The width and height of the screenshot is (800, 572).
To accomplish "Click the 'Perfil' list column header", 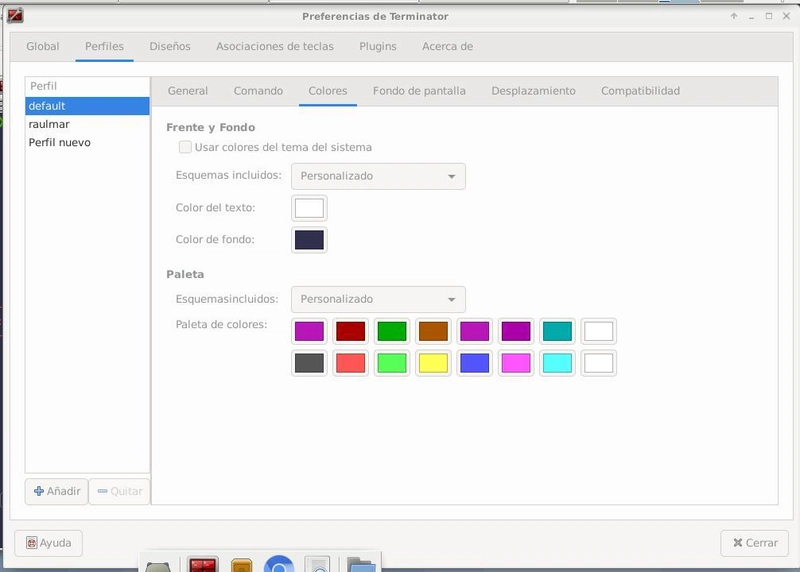I will [87, 86].
